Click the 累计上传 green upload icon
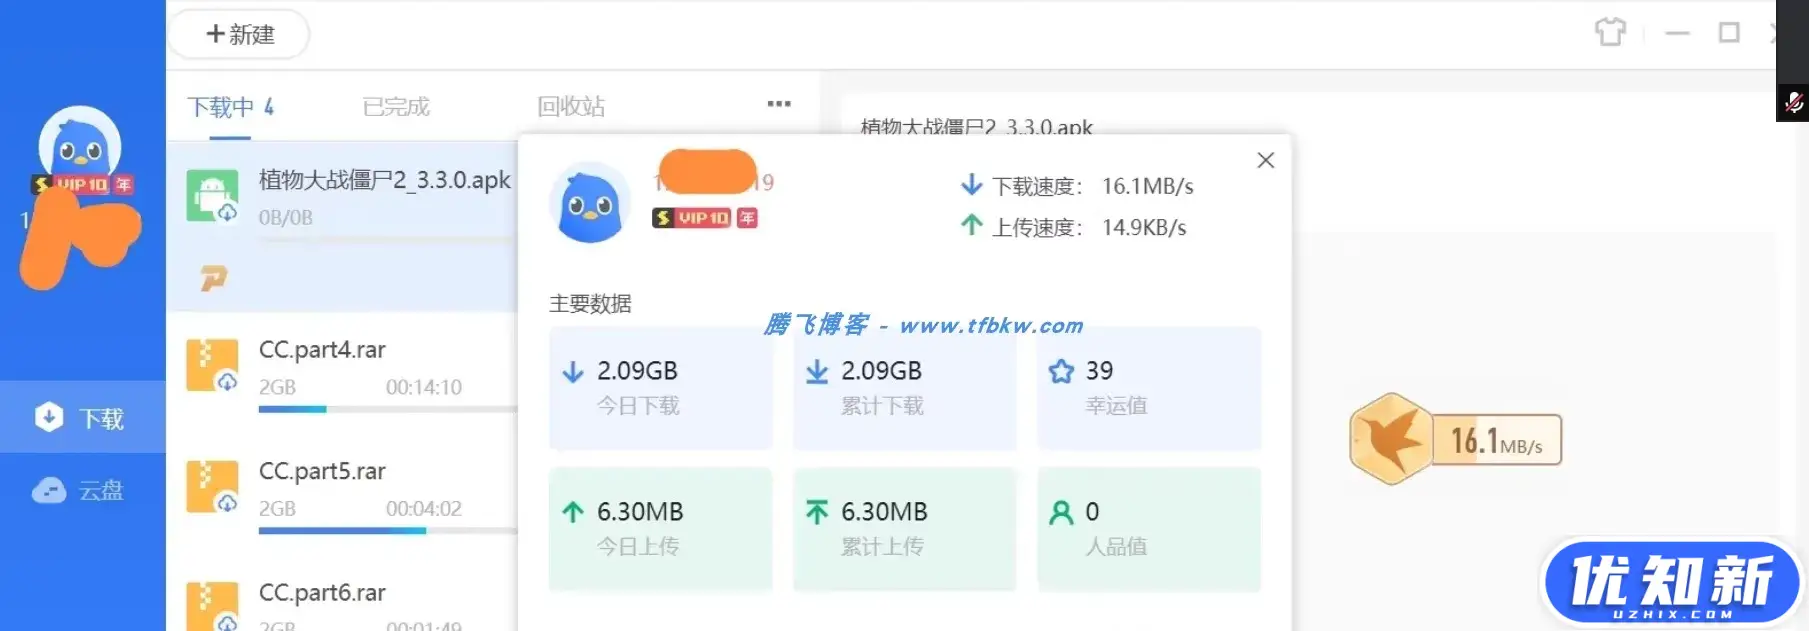The width and height of the screenshot is (1809, 631). coord(817,512)
